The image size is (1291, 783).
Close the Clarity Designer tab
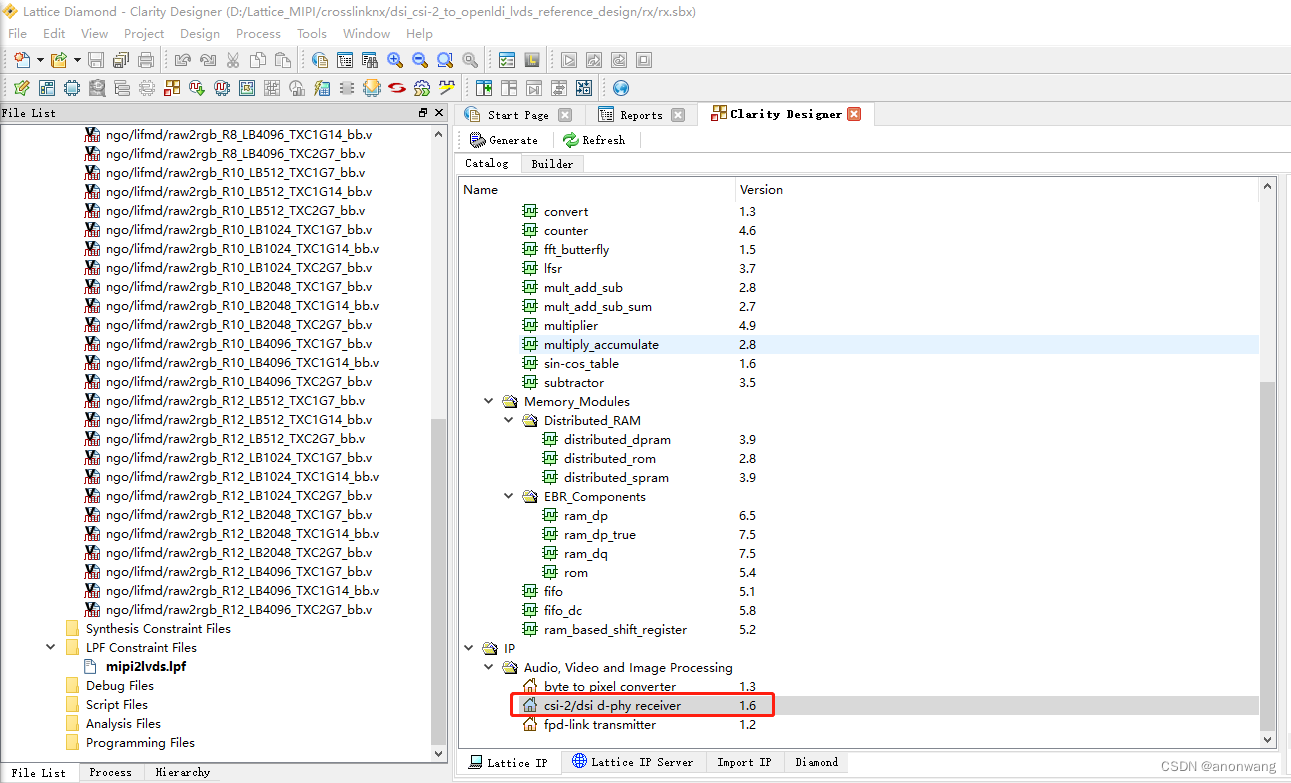coord(854,114)
